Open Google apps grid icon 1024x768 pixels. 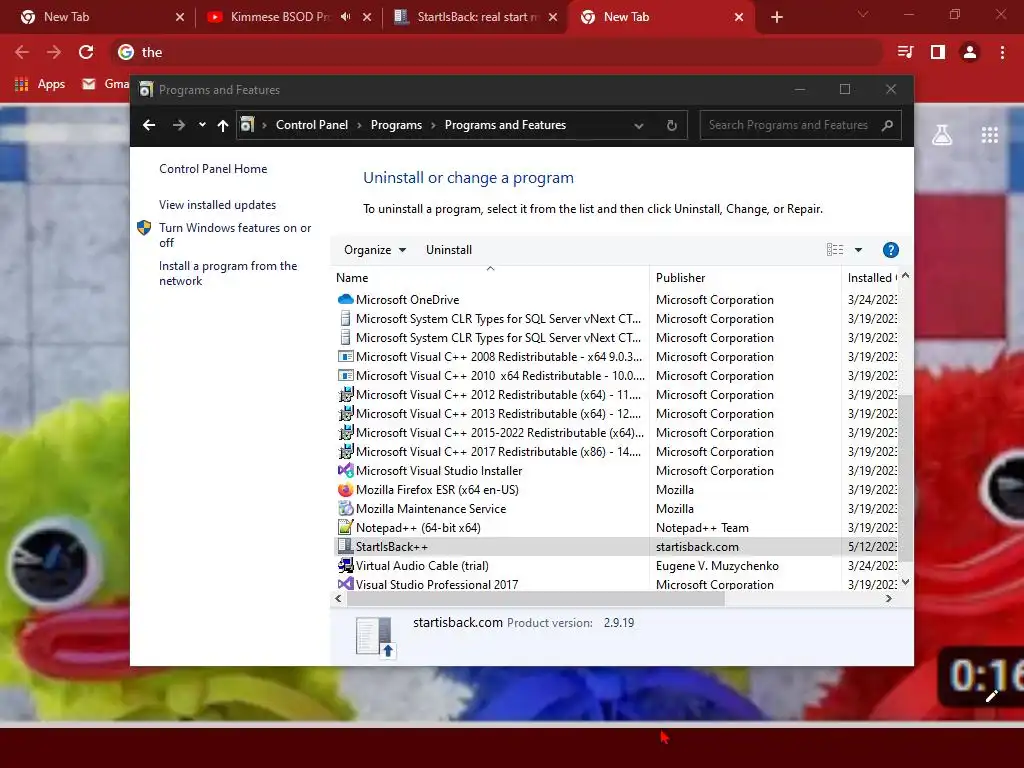(989, 135)
